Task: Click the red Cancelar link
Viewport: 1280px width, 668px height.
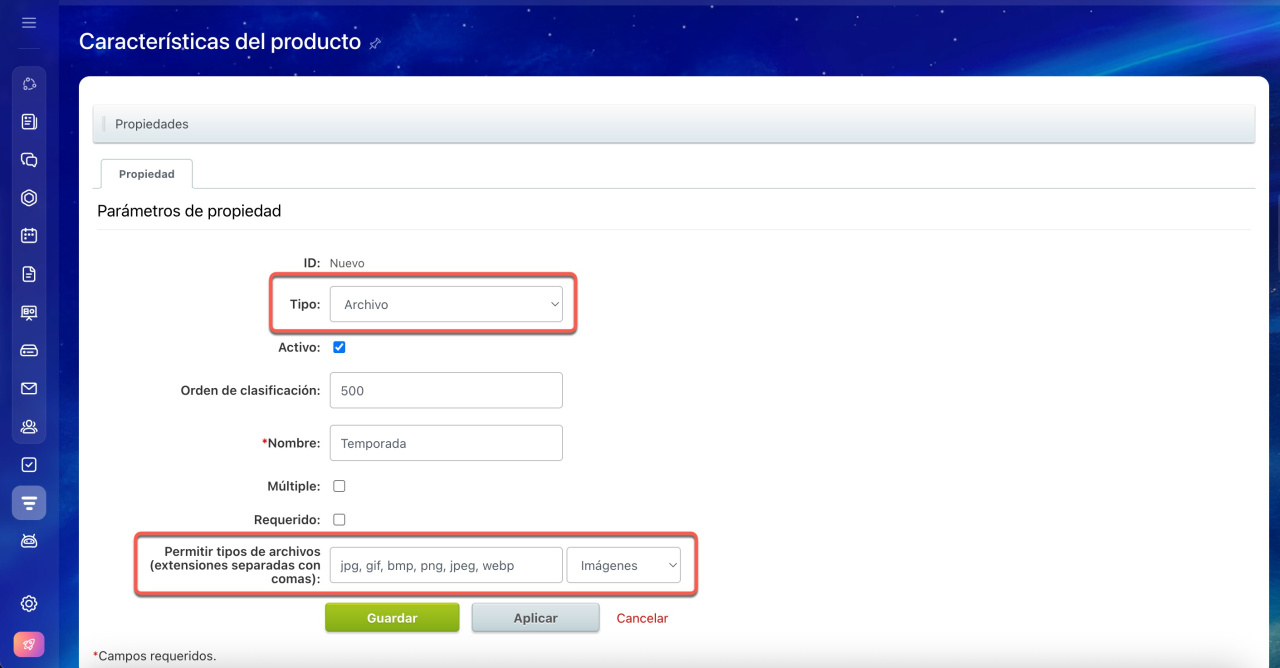Action: point(642,618)
